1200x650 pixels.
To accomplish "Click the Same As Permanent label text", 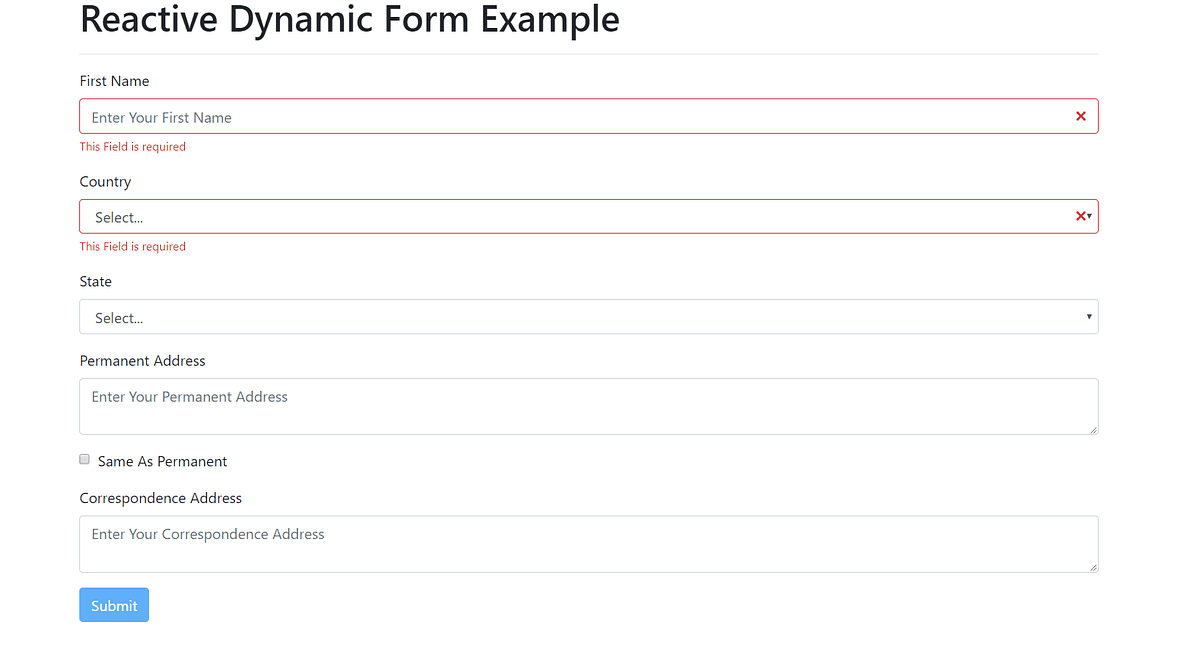I will click(162, 461).
